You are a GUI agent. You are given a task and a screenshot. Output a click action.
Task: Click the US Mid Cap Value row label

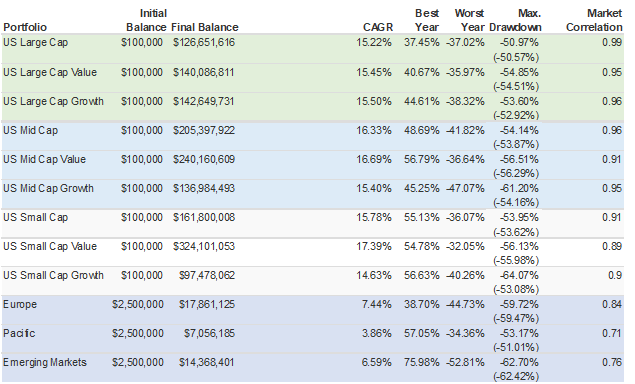[x=45, y=159]
